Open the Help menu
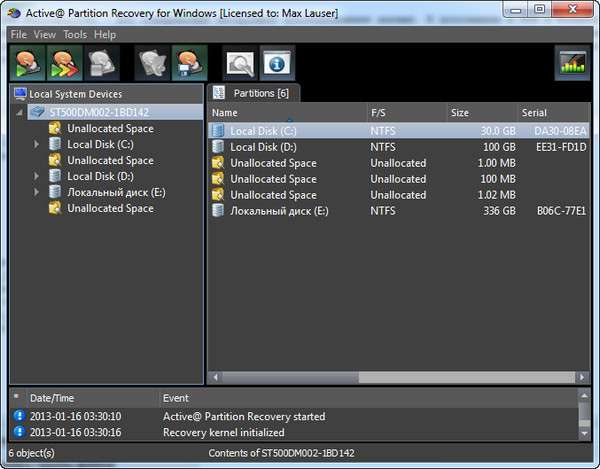Image resolution: width=600 pixels, height=469 pixels. 105,35
